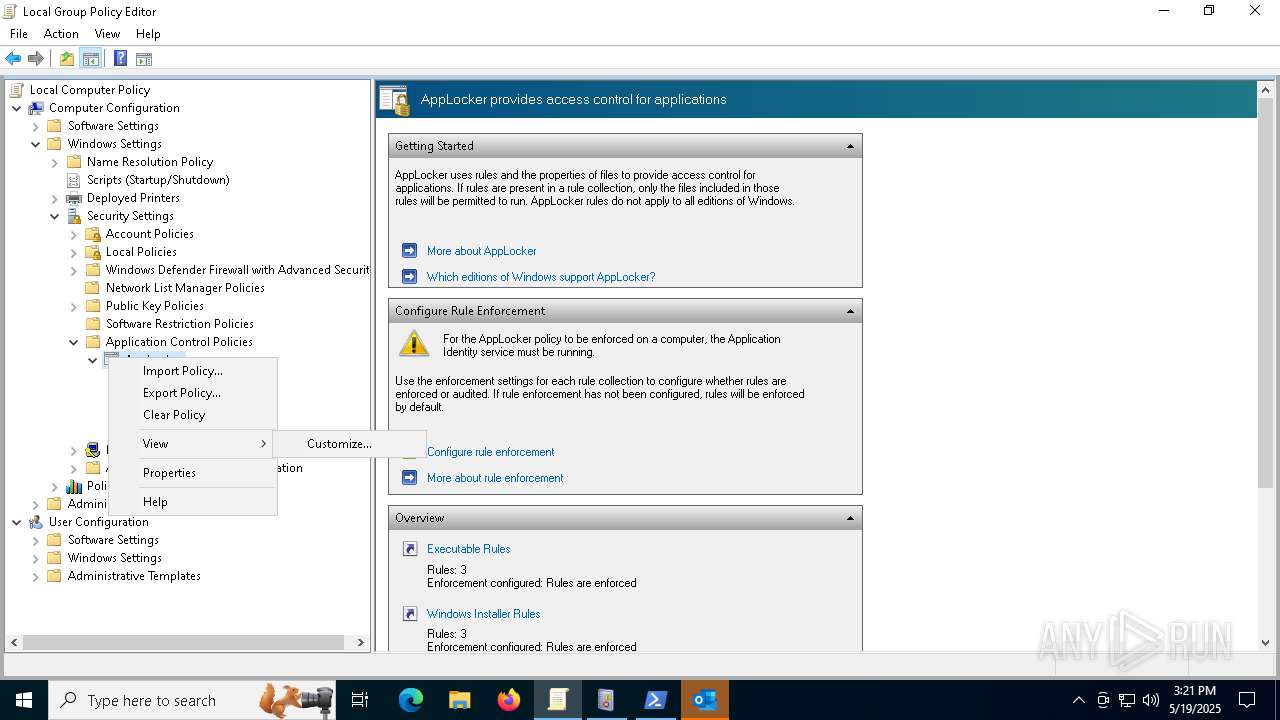Open the File menu
The width and height of the screenshot is (1280, 720).
19,34
